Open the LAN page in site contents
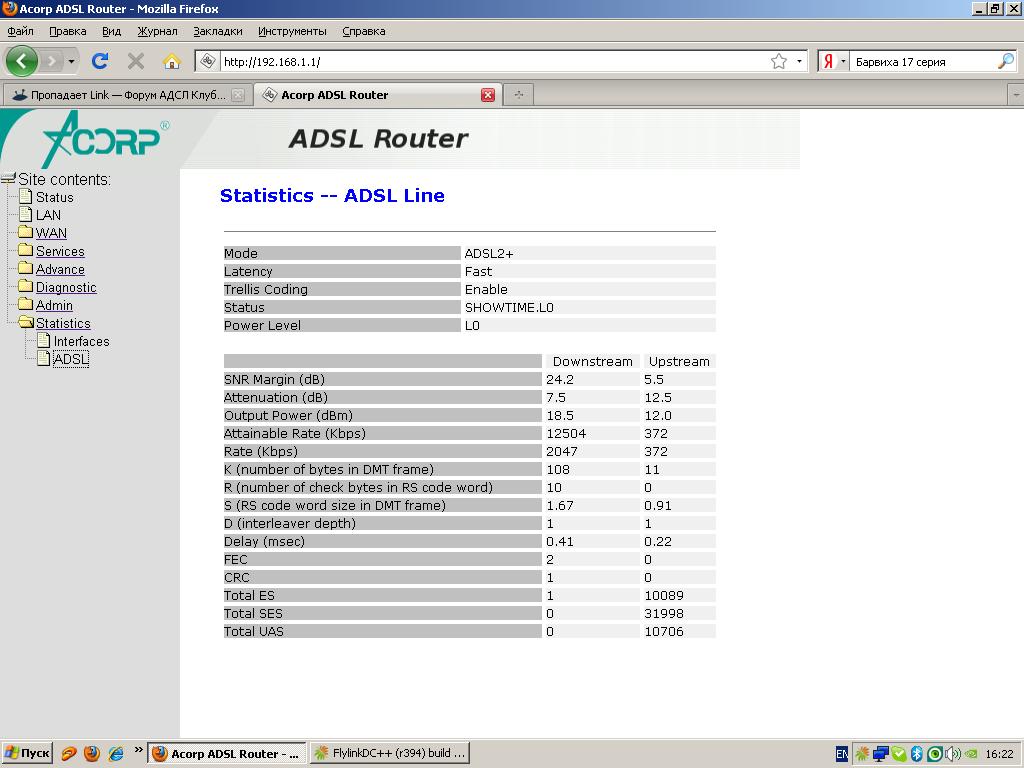The image size is (1024, 768). tap(48, 215)
